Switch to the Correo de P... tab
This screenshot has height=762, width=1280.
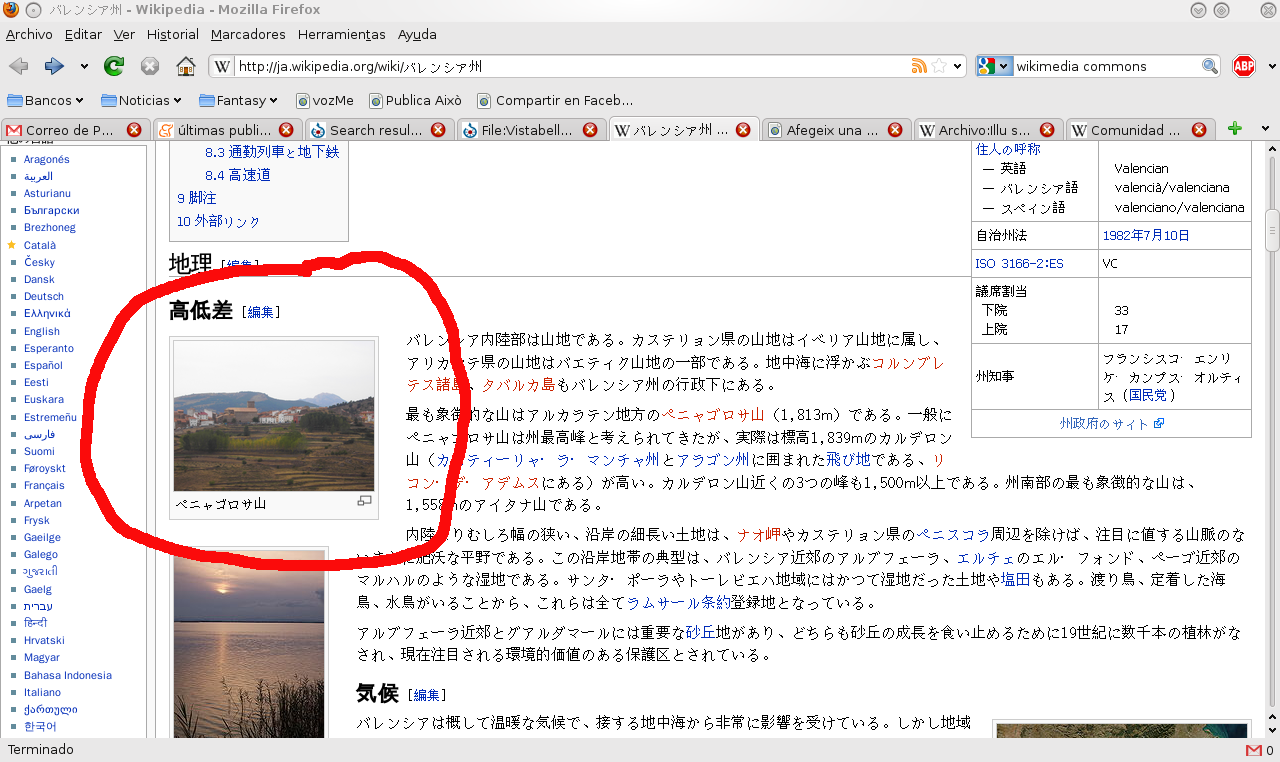[x=68, y=130]
